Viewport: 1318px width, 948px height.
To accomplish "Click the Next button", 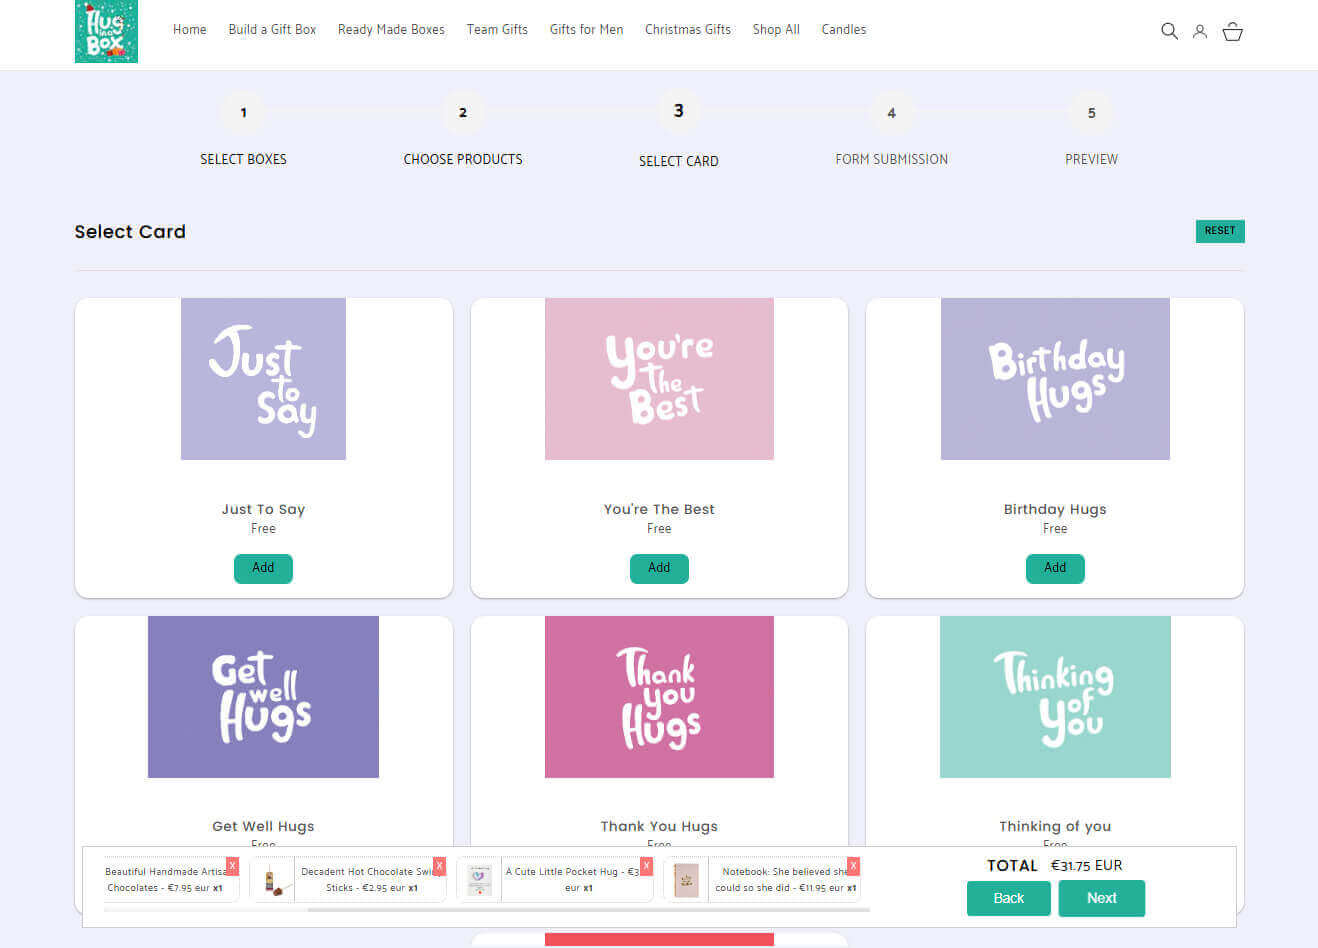I will pos(1101,898).
